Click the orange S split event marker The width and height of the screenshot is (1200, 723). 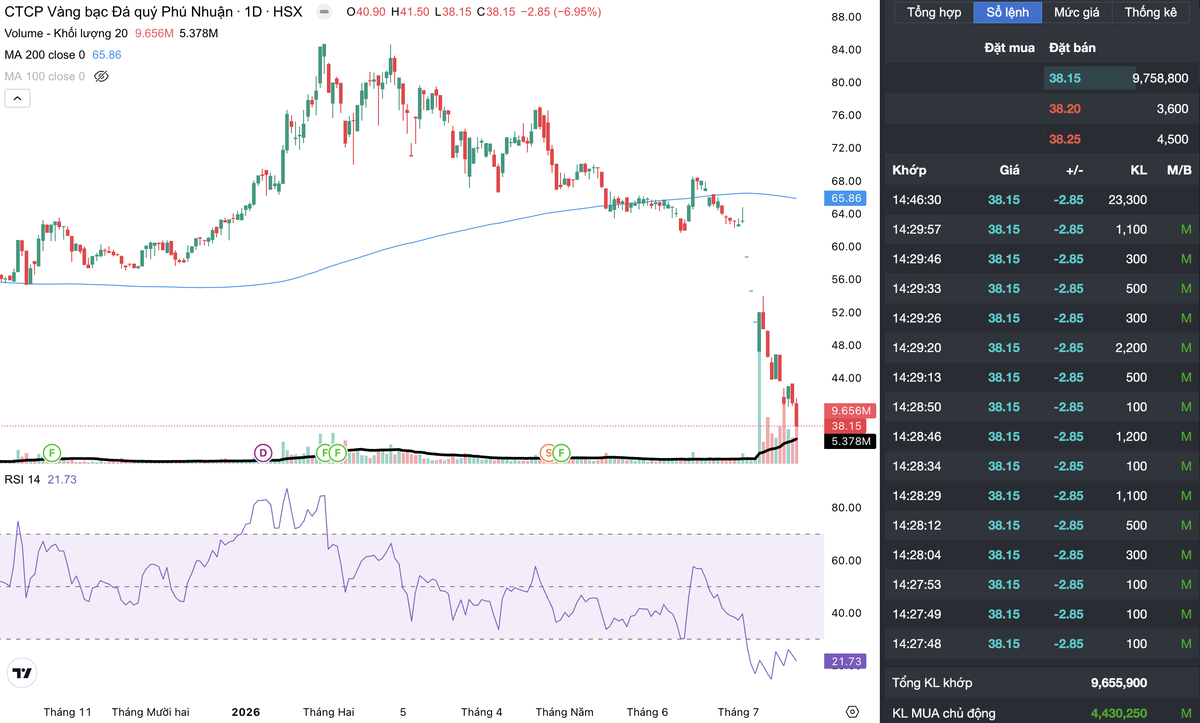point(548,453)
